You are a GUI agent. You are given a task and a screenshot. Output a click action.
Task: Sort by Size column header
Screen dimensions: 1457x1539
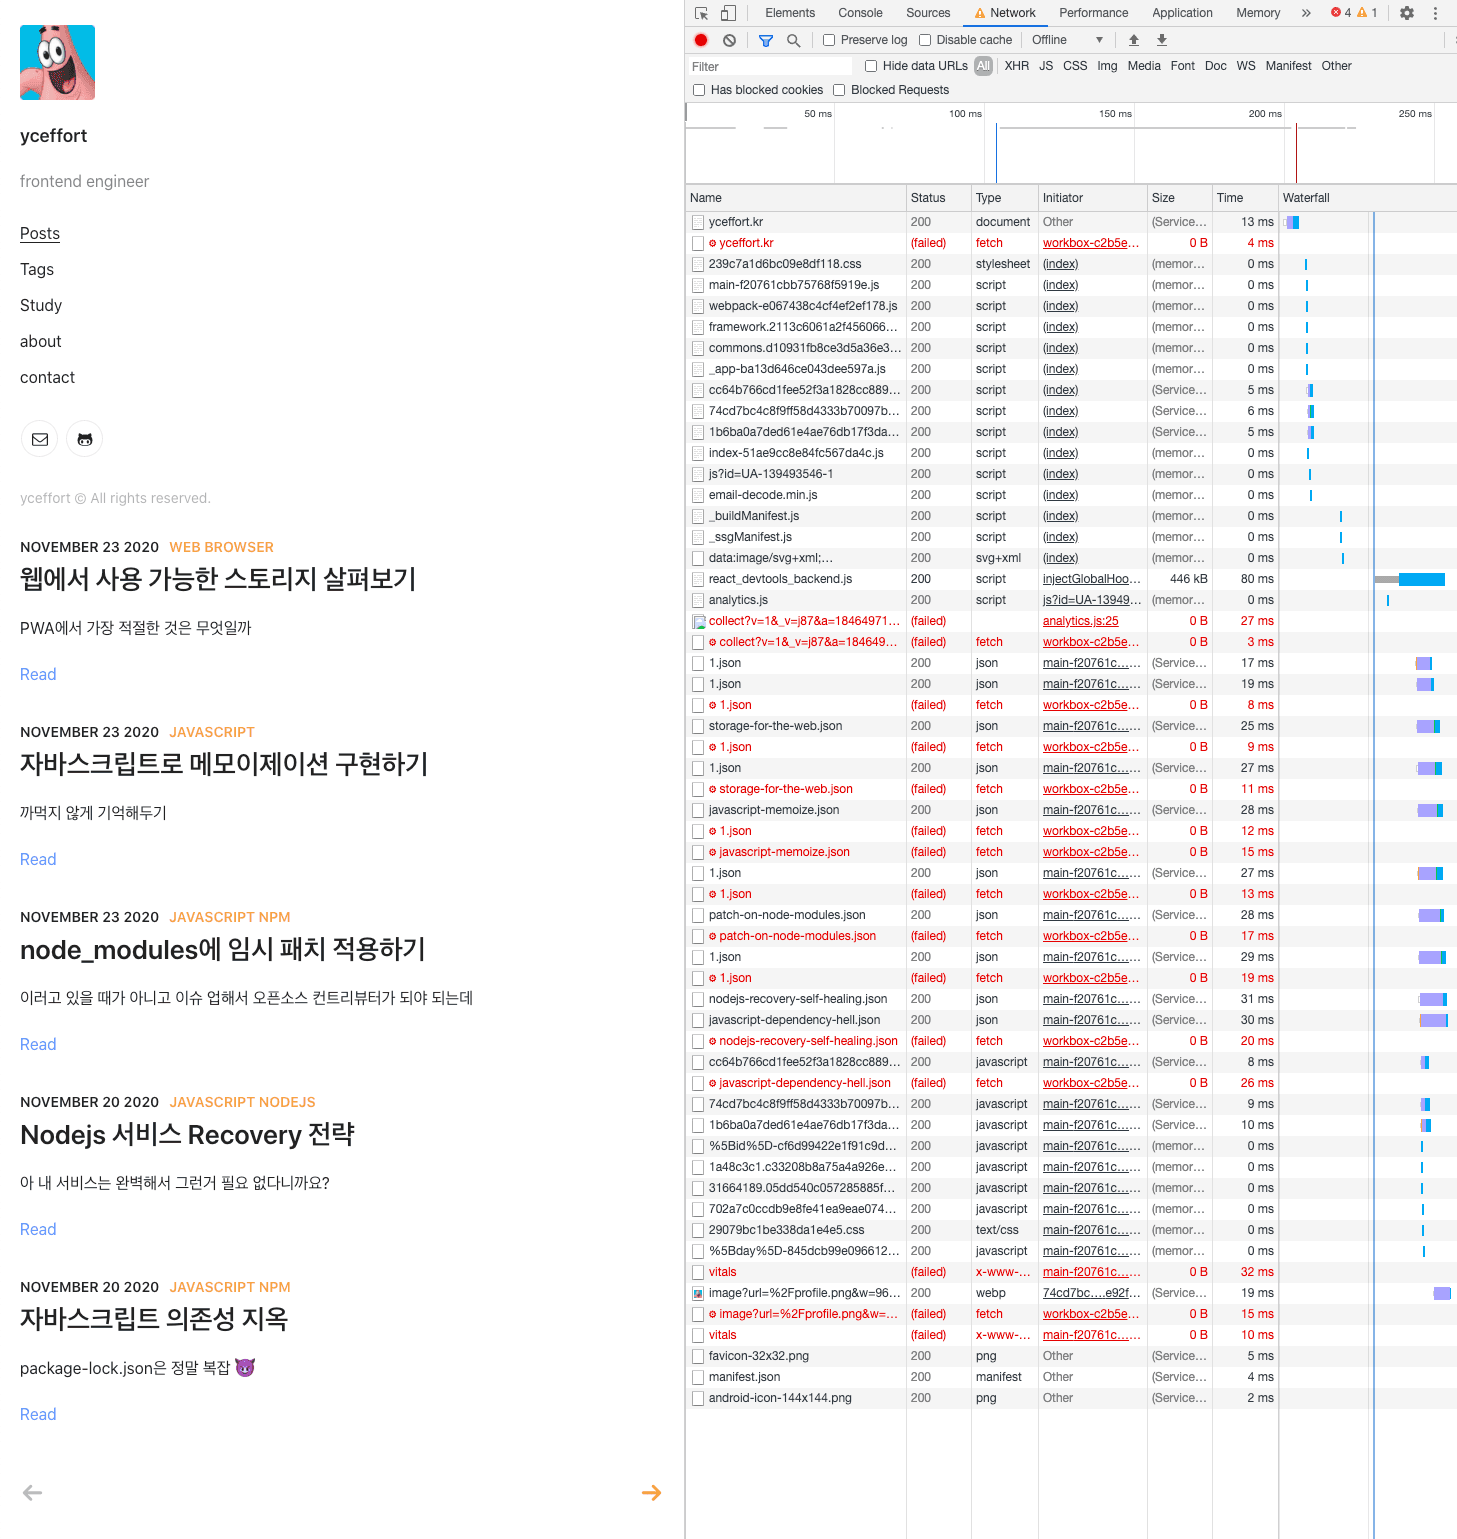click(x=1179, y=198)
